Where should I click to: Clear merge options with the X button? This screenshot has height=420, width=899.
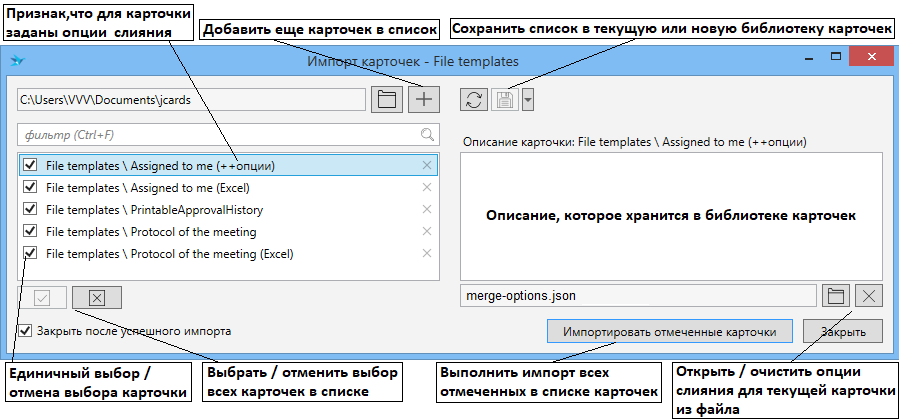click(870, 295)
